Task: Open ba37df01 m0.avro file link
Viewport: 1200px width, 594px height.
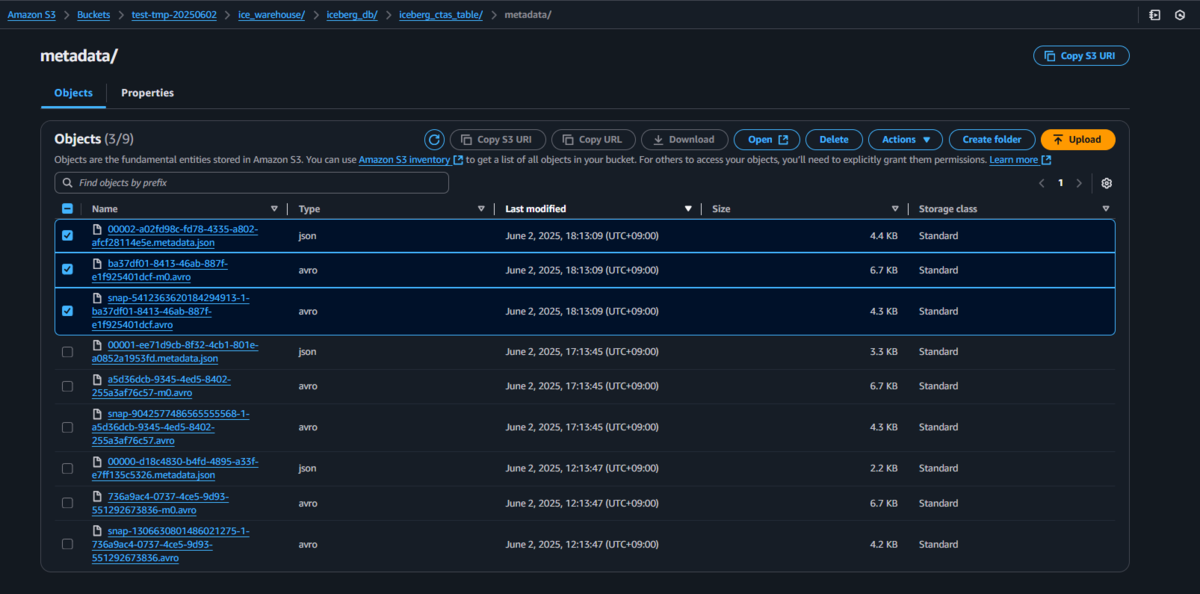Action: (x=160, y=270)
